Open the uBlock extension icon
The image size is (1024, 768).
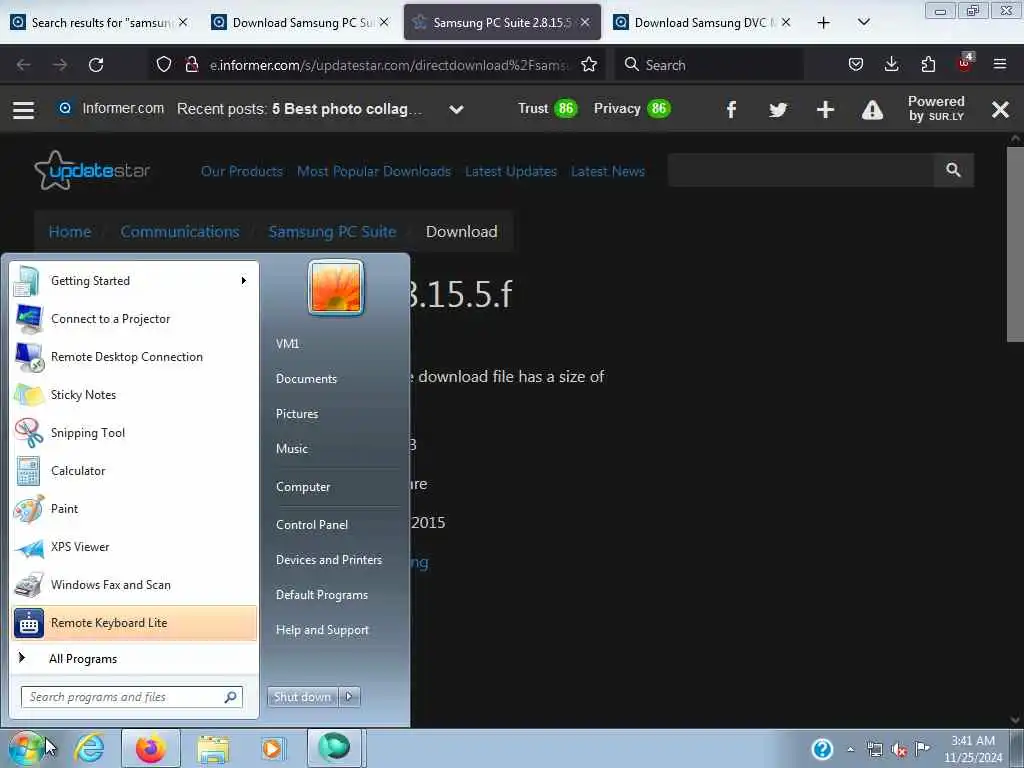[965, 63]
